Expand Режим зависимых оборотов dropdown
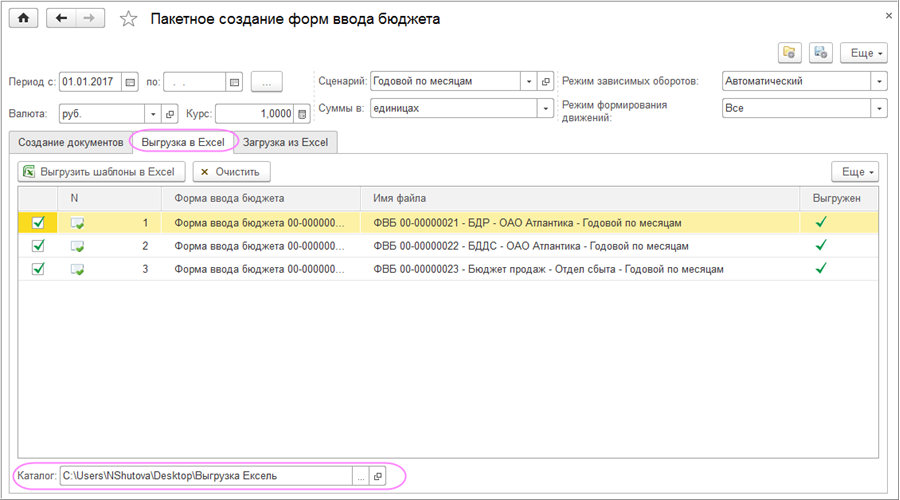 (x=878, y=82)
